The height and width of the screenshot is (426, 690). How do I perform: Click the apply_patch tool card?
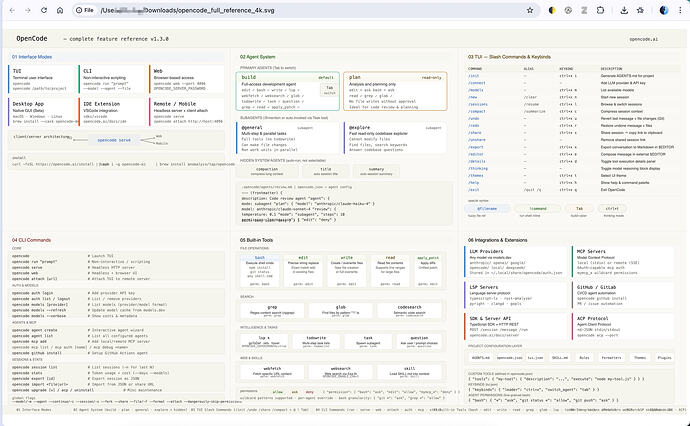[428, 271]
